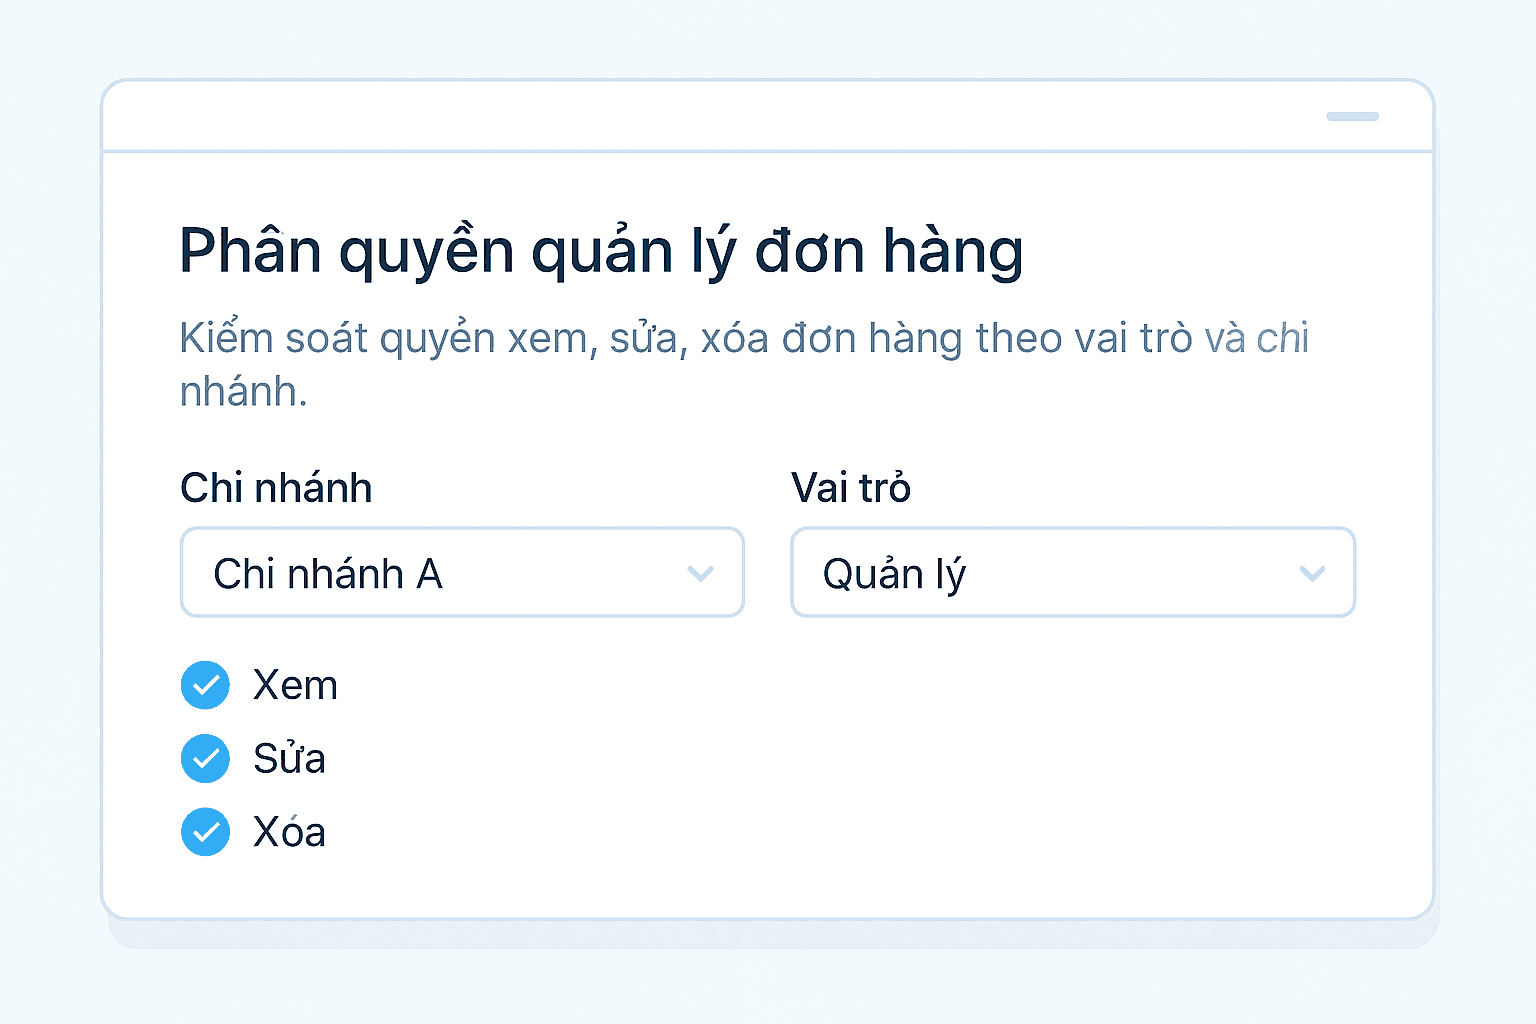Uncheck the Xem permission checkbox

pos(205,685)
